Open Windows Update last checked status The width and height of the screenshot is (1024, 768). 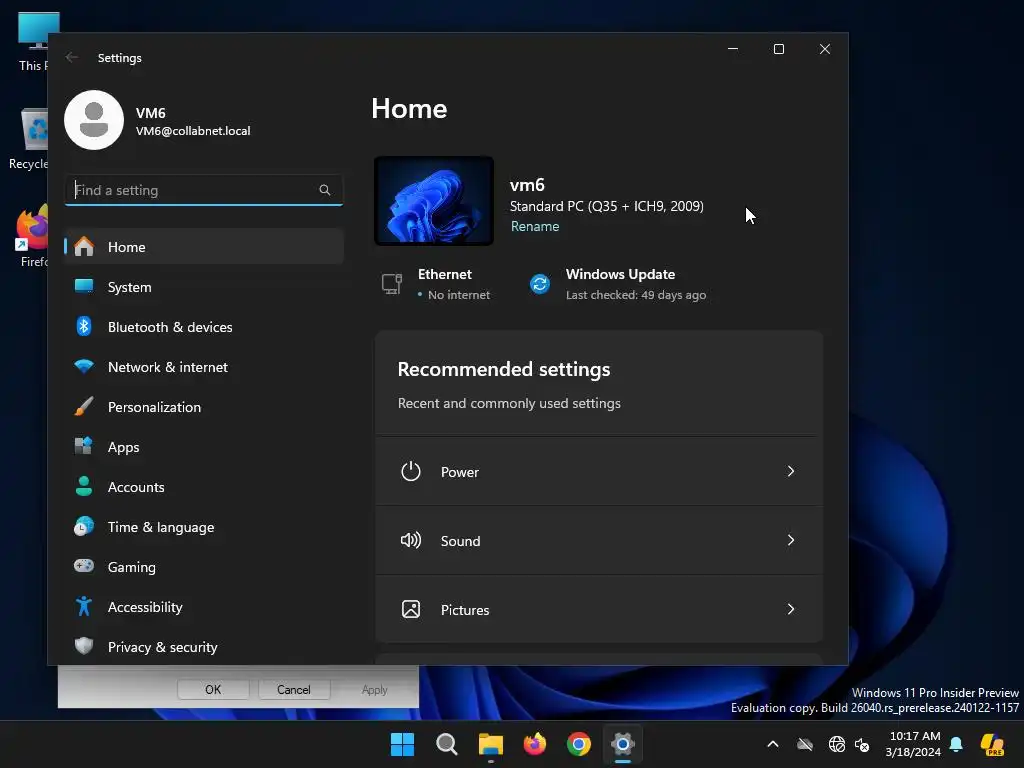(x=635, y=295)
